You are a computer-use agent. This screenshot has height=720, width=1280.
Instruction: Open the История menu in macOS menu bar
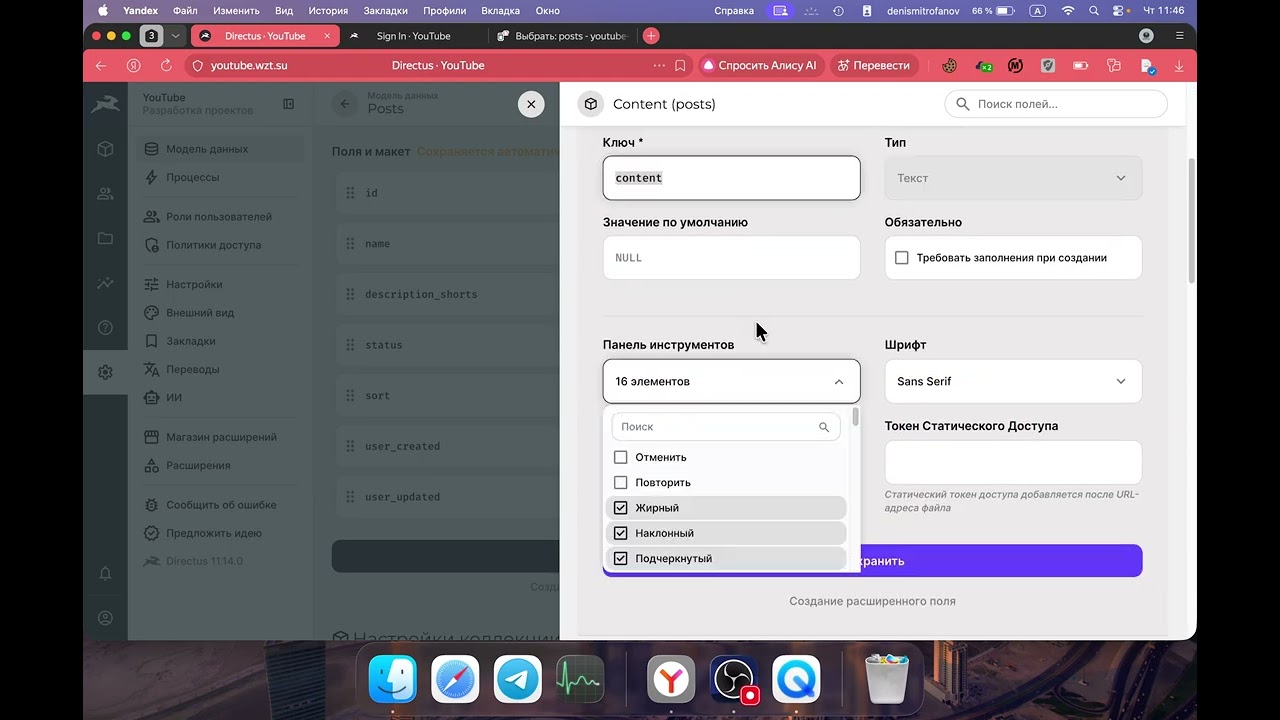328,11
